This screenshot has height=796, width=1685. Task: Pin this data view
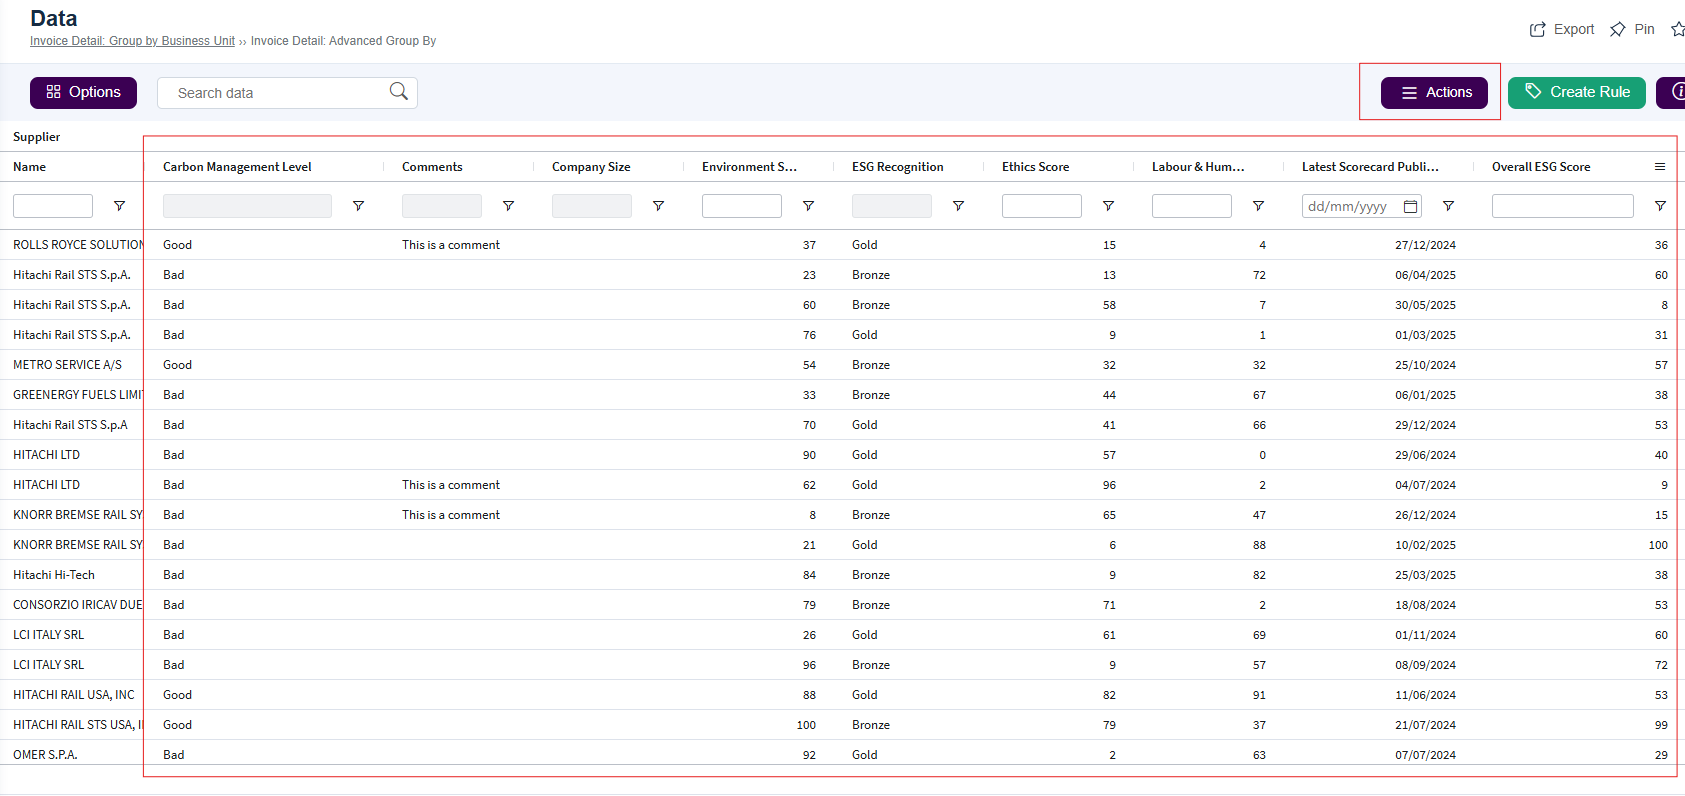point(1632,29)
